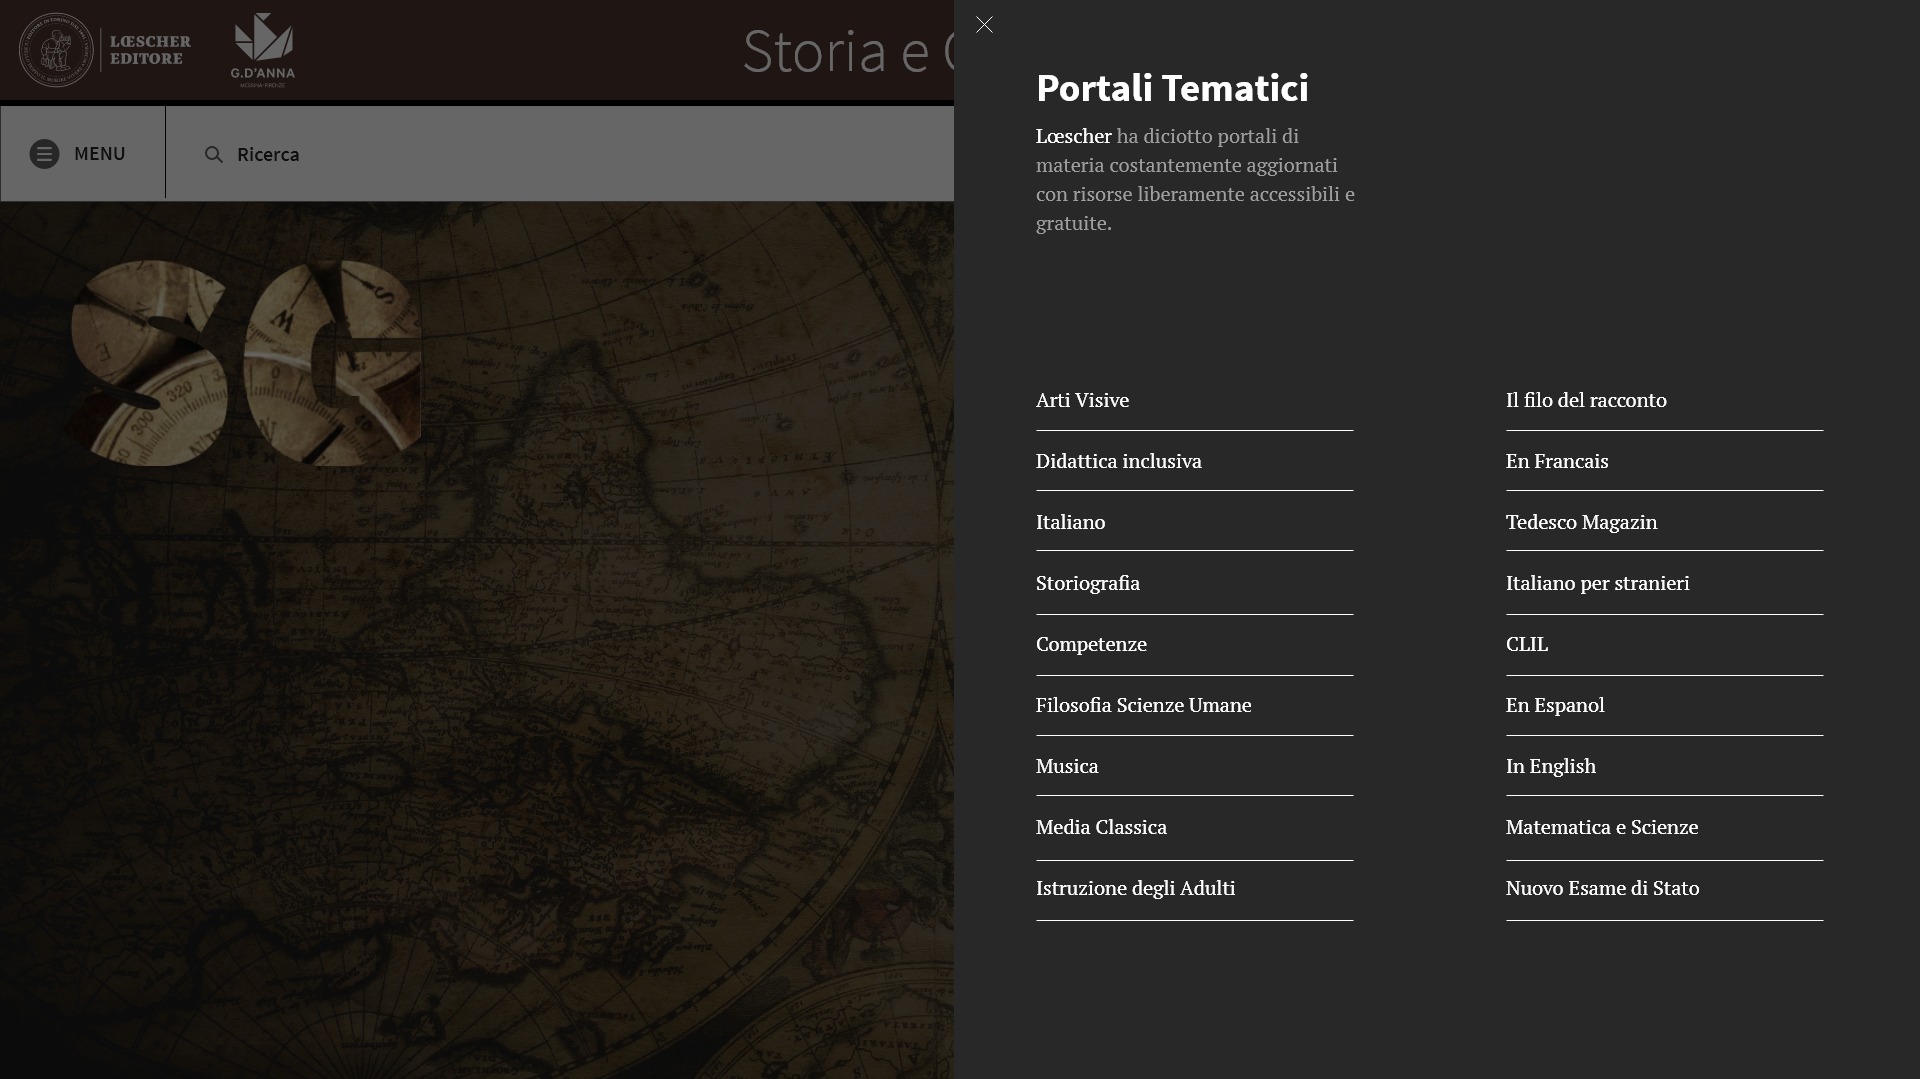
Task: Open the hamburger MENU icon
Action: 44,154
